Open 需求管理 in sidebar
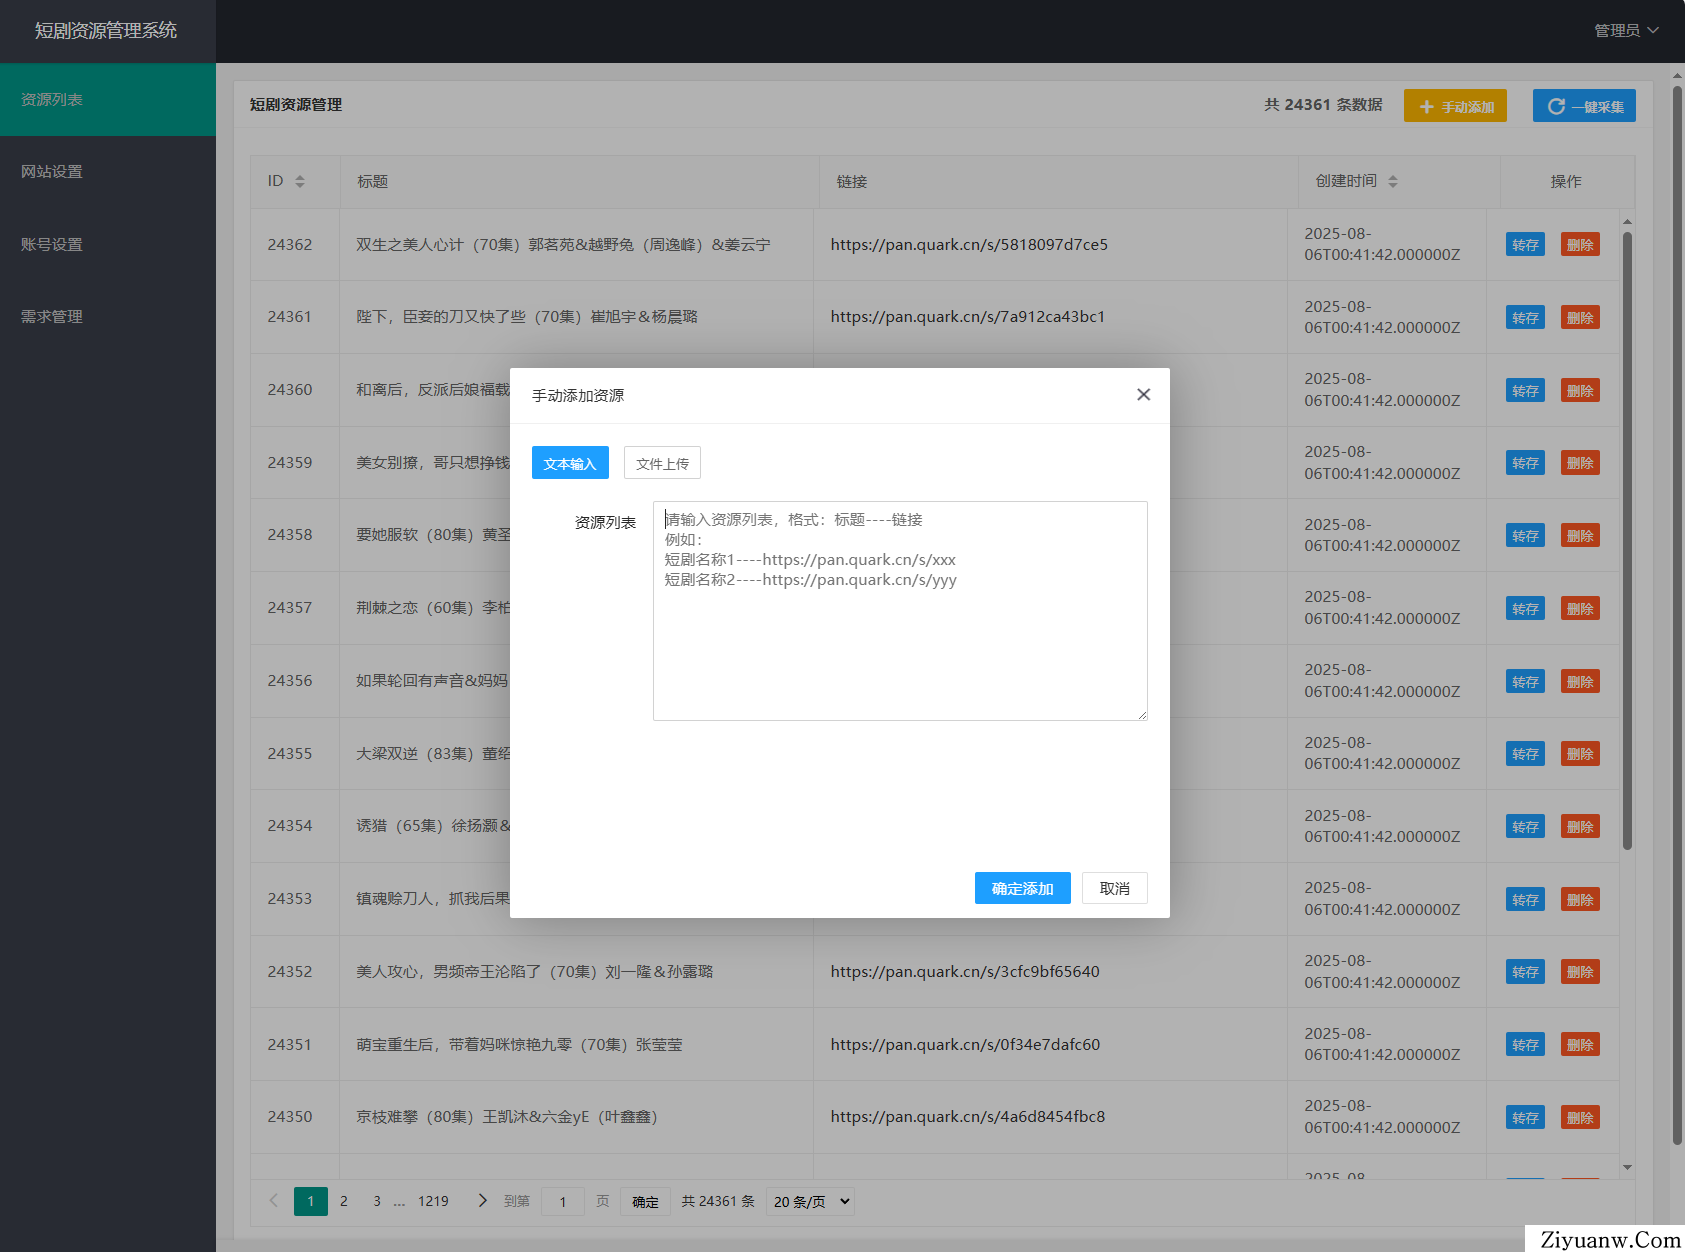 [x=52, y=317]
